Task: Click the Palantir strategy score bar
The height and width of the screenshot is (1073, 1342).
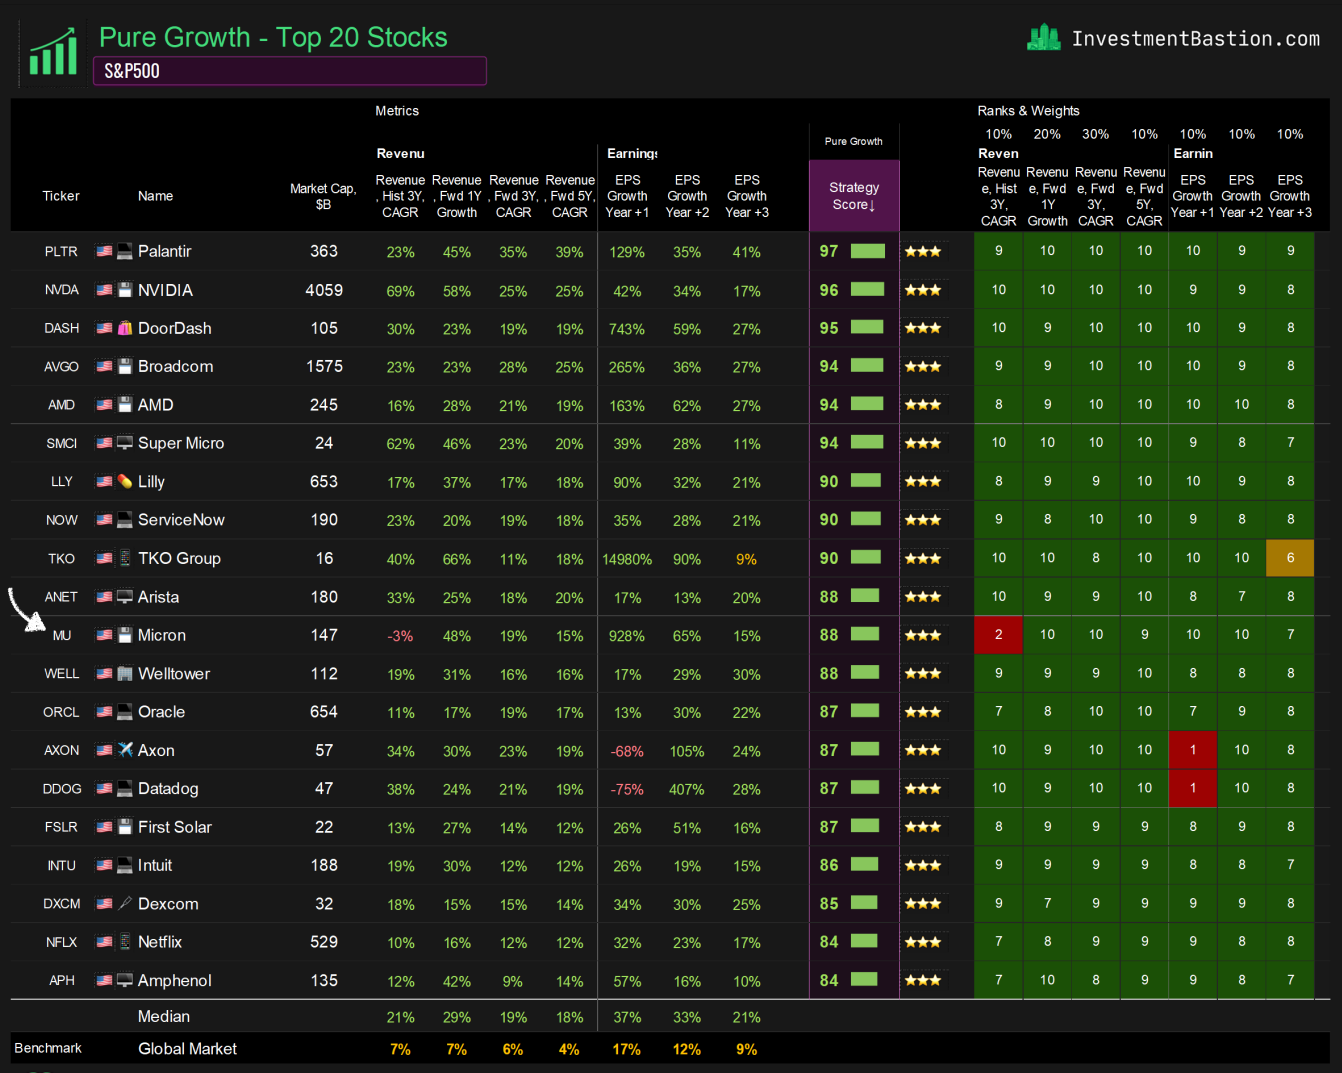Action: (x=868, y=251)
